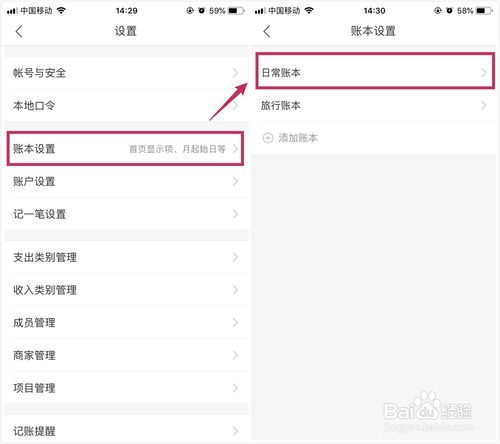Select the 旅行账本 account book
The width and height of the screenshot is (500, 444).
coord(374,105)
